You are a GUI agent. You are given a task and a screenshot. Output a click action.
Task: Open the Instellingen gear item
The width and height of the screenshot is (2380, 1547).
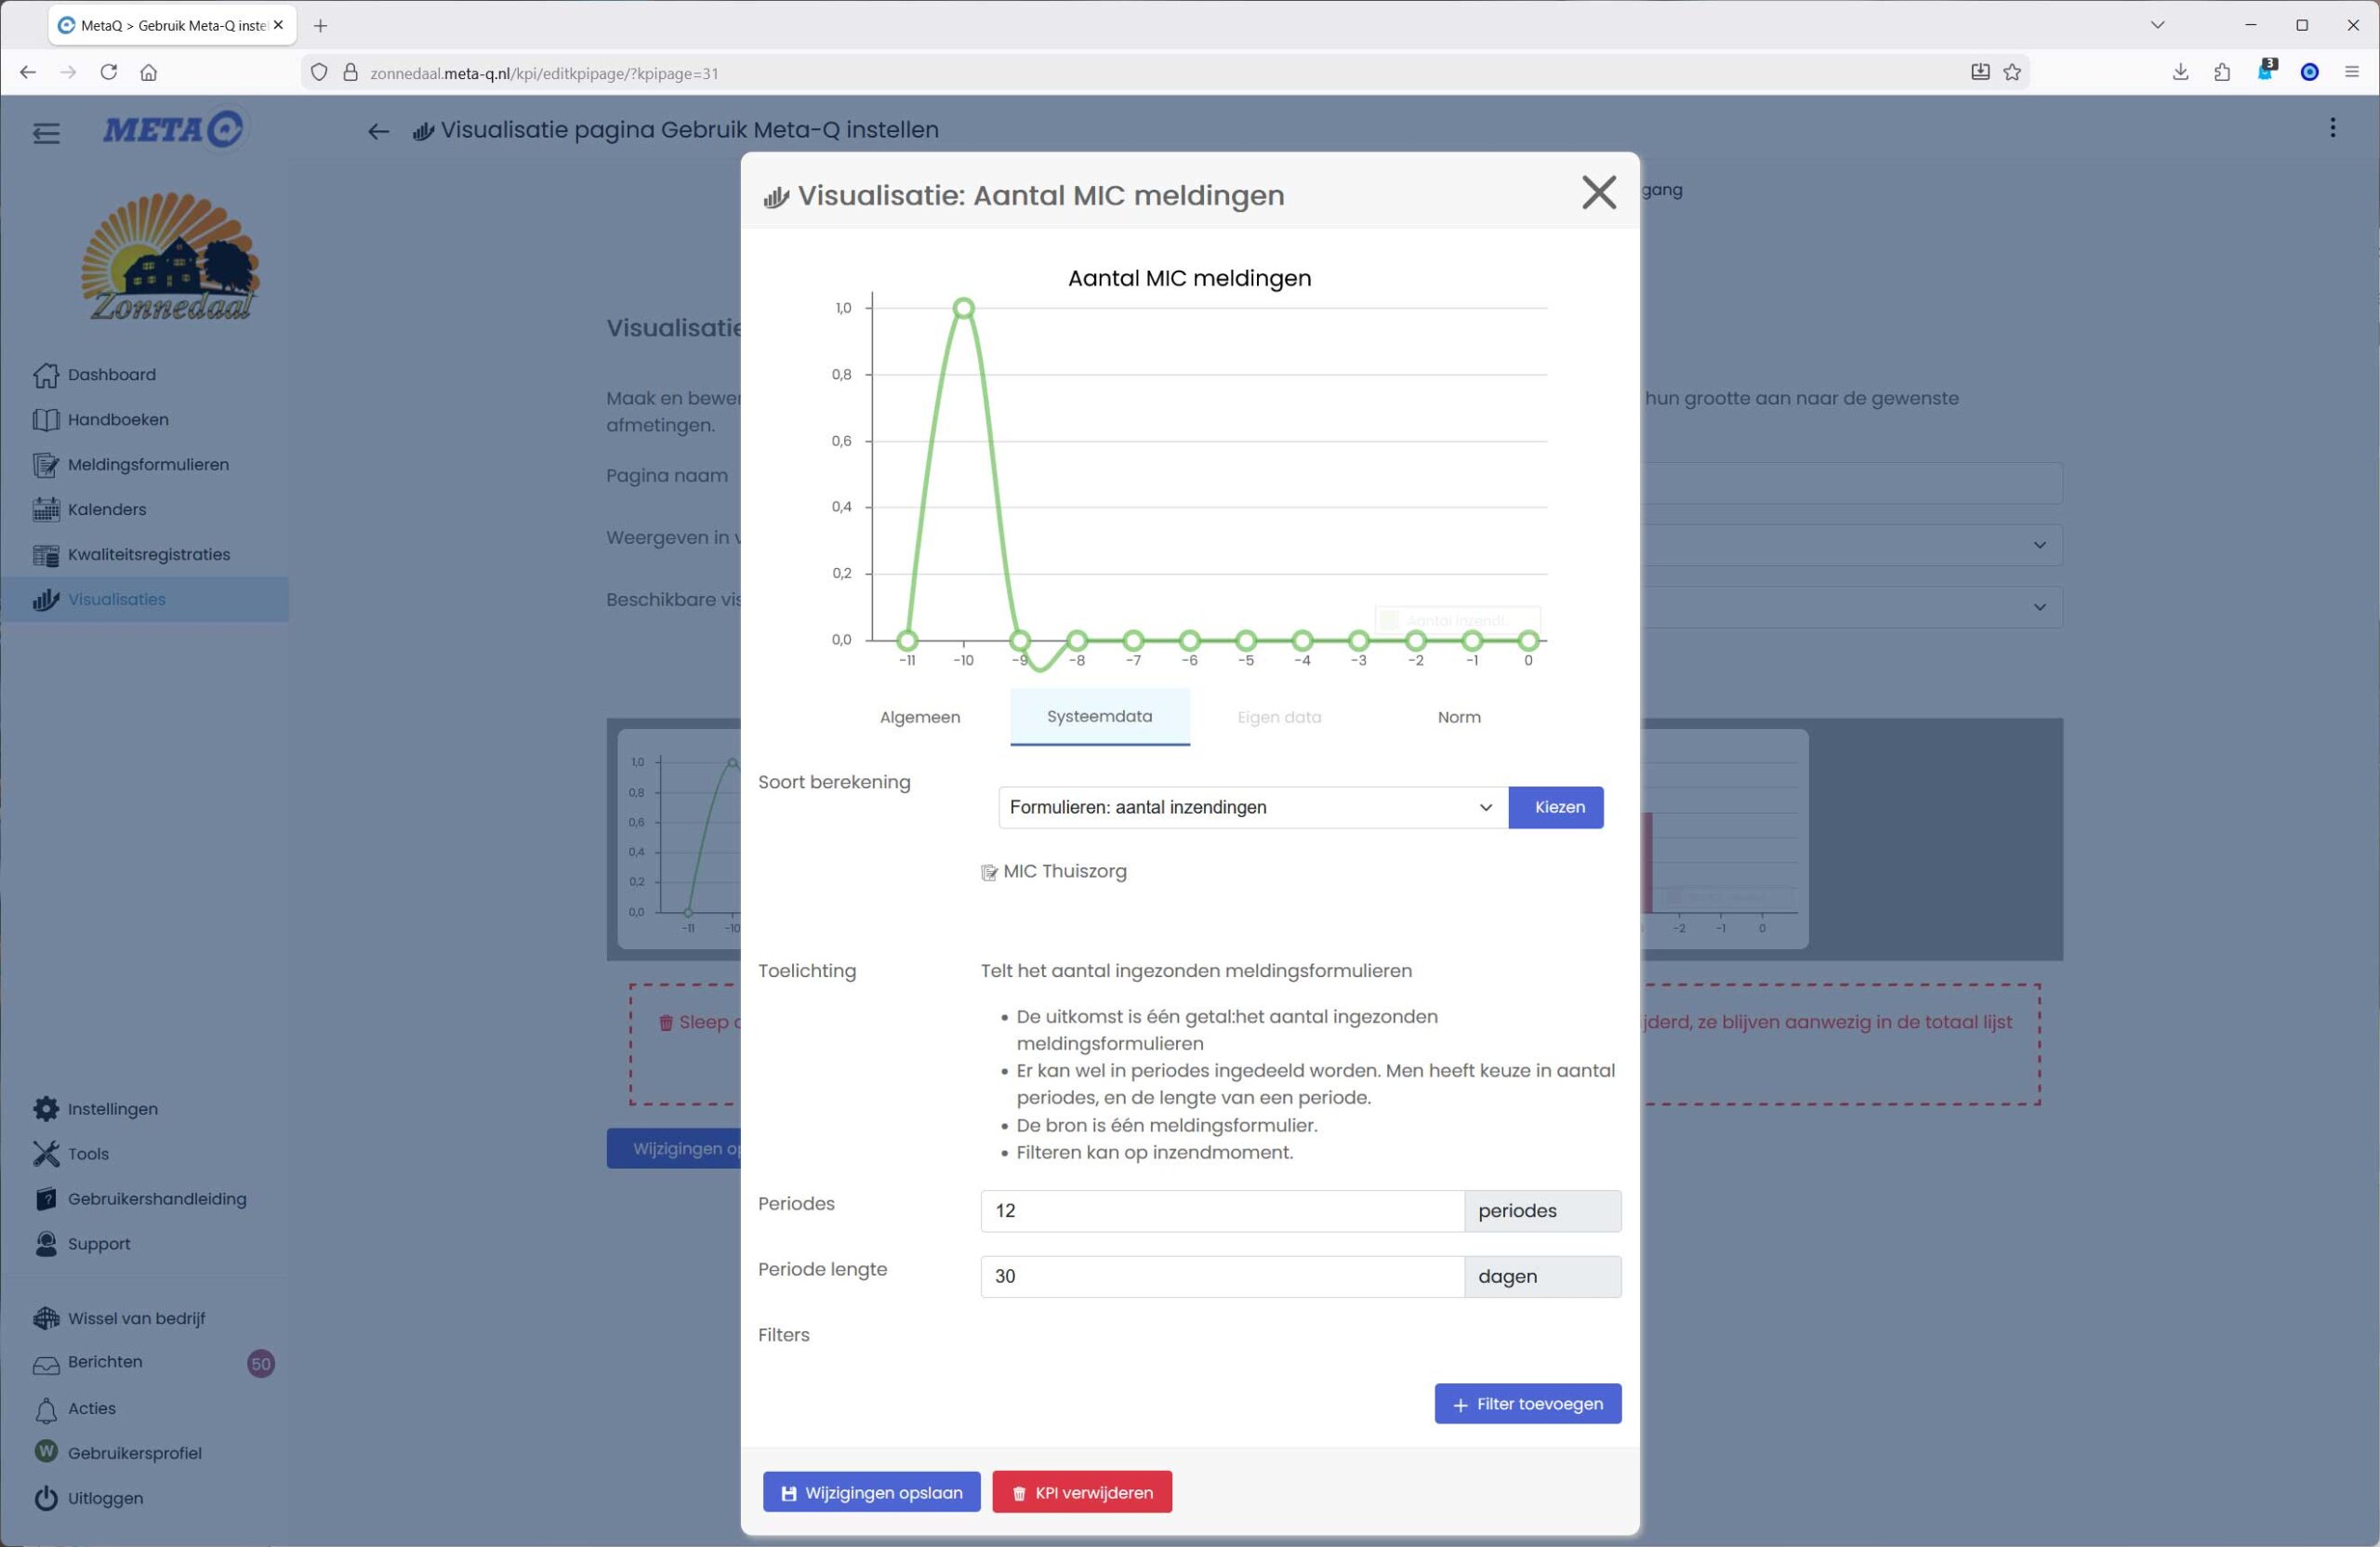[x=112, y=1109]
